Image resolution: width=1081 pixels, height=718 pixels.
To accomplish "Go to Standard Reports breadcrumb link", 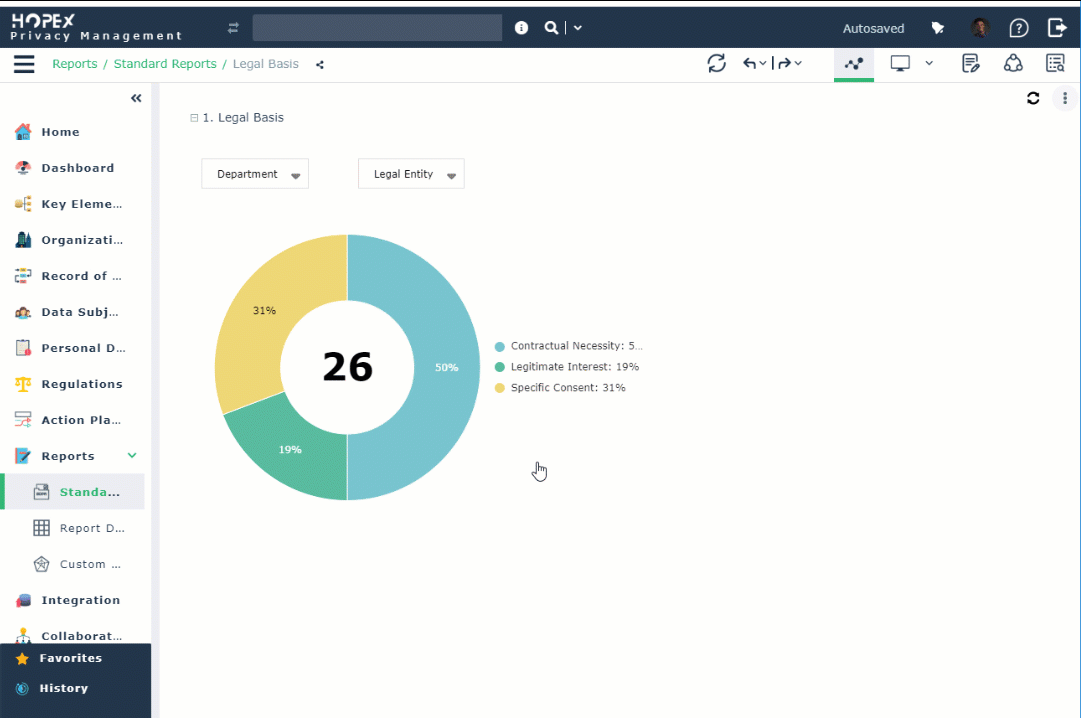I will (x=165, y=63).
